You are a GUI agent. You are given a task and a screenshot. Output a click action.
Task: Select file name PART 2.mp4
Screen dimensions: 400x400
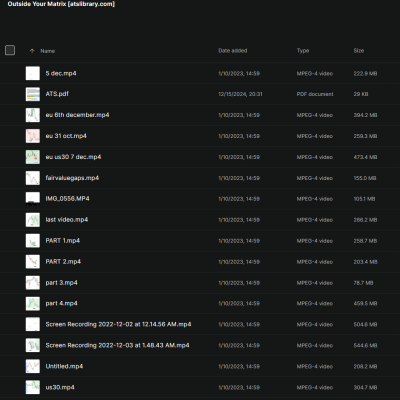tap(63, 262)
